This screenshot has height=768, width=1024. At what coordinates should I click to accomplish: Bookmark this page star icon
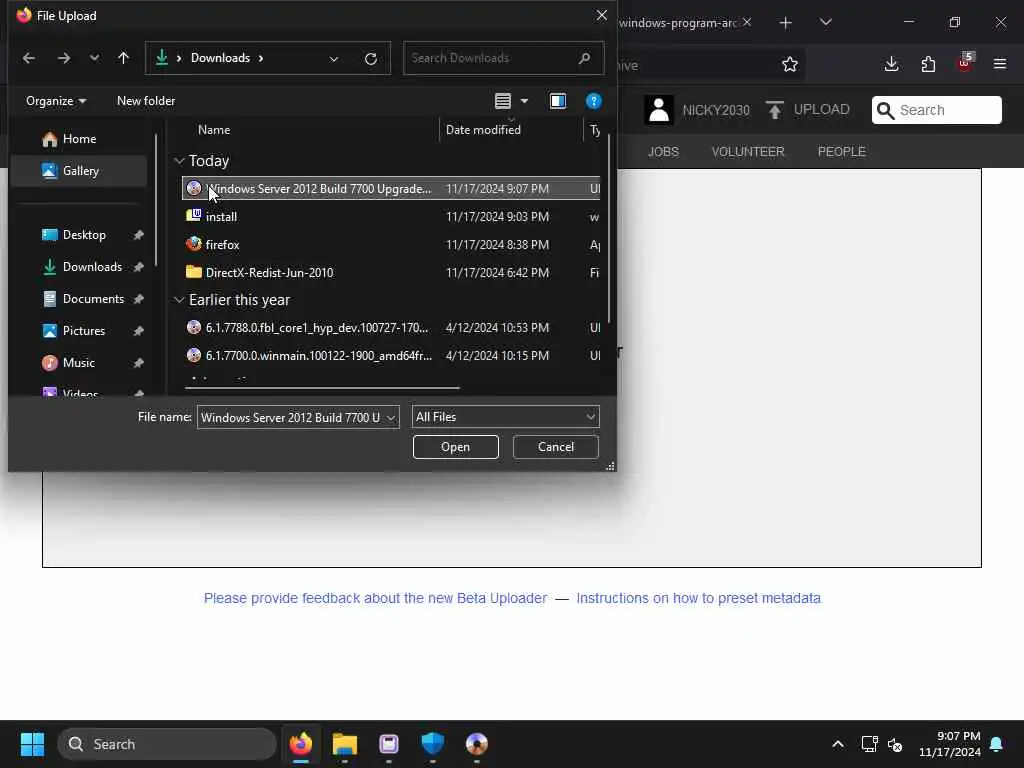[x=790, y=65]
